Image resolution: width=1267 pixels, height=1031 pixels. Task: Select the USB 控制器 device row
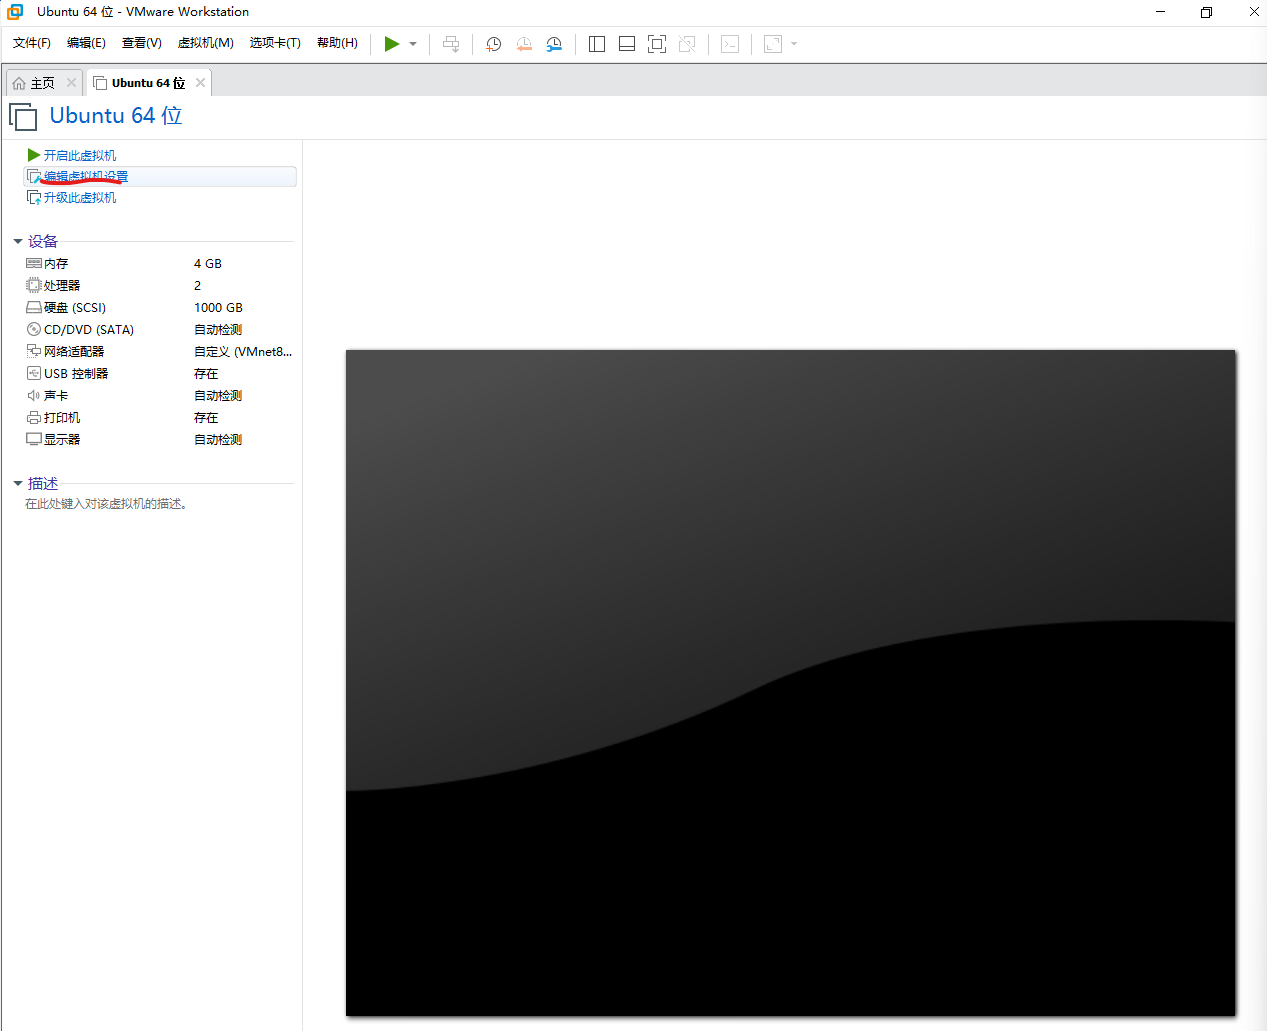point(159,373)
